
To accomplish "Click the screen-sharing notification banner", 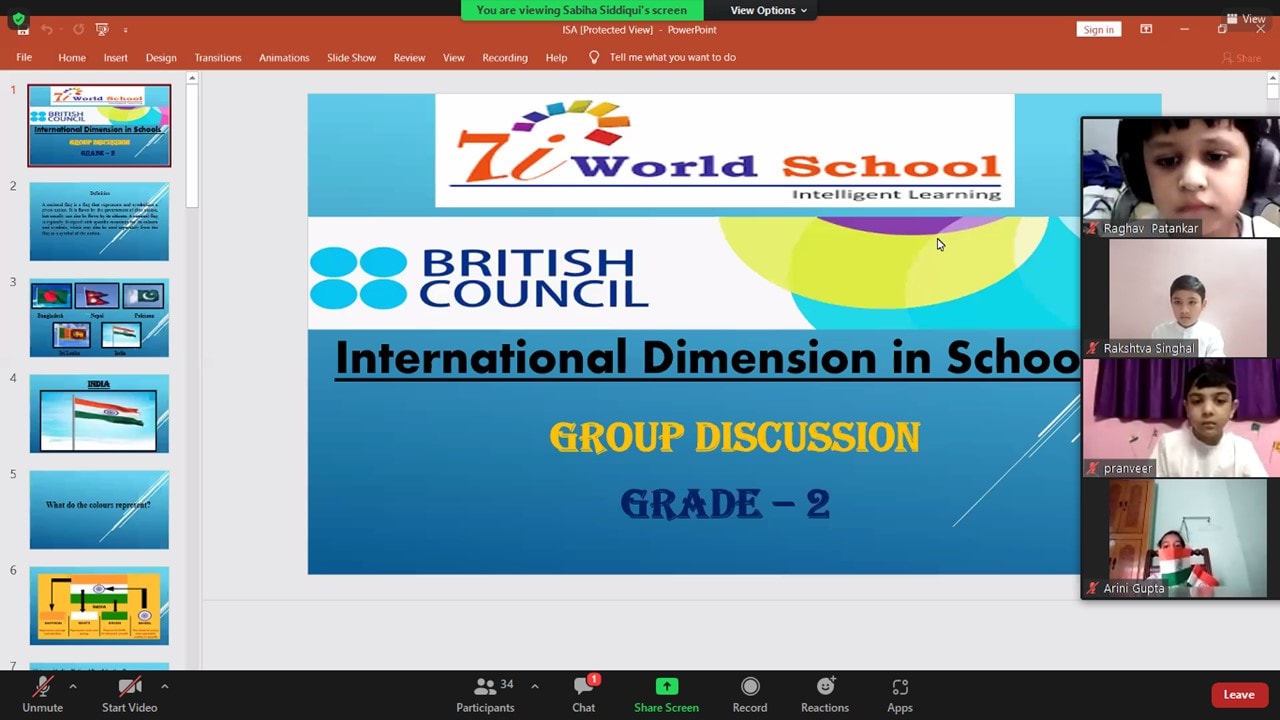I will (582, 10).
